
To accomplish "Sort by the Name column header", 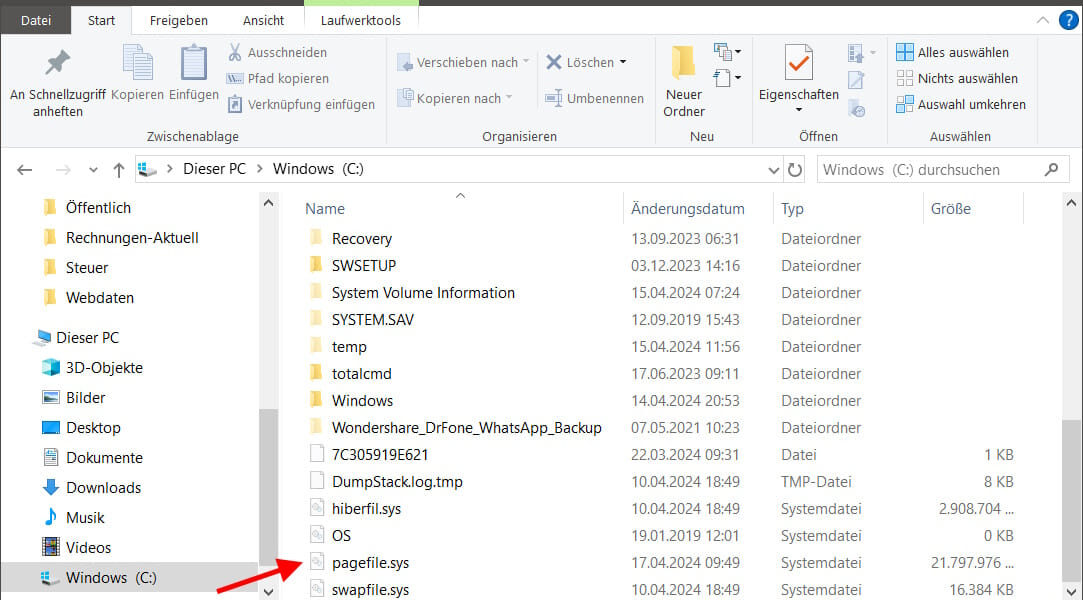I will tap(325, 209).
